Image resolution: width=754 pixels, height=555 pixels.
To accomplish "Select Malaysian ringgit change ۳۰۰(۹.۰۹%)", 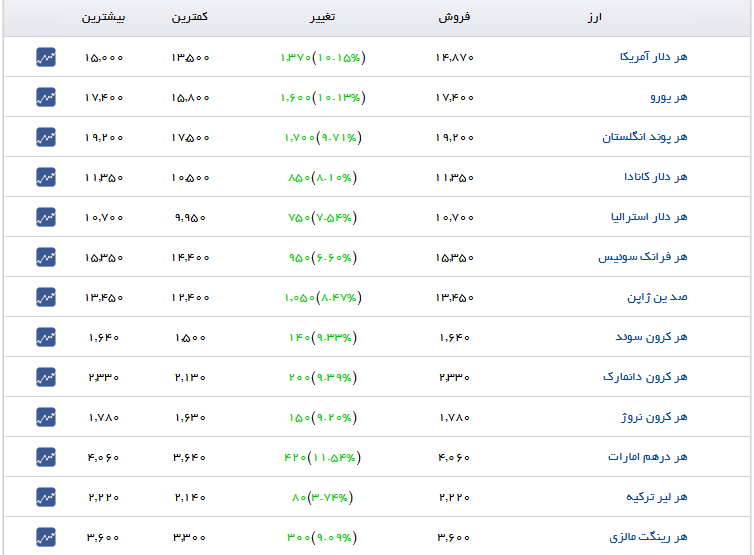I will [322, 537].
